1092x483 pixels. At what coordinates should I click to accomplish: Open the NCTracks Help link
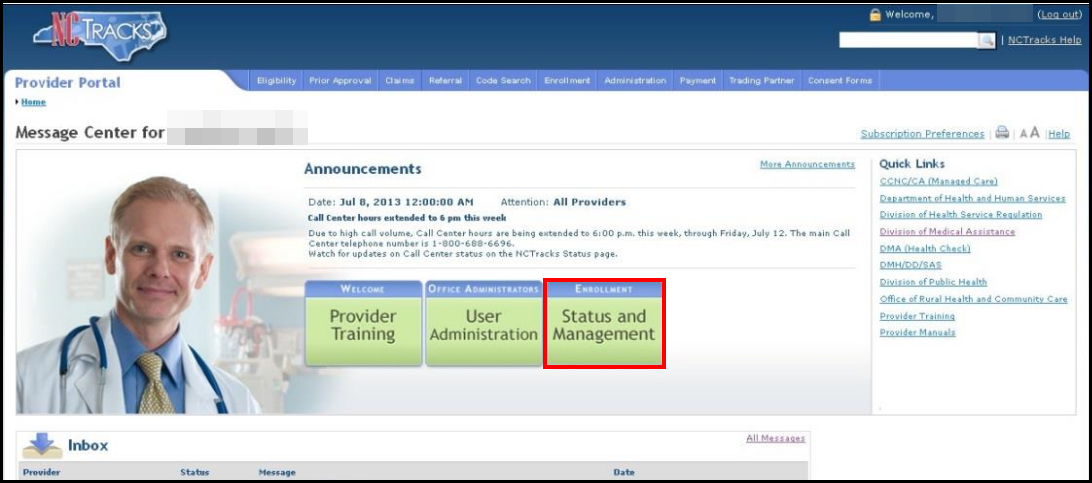[1044, 40]
